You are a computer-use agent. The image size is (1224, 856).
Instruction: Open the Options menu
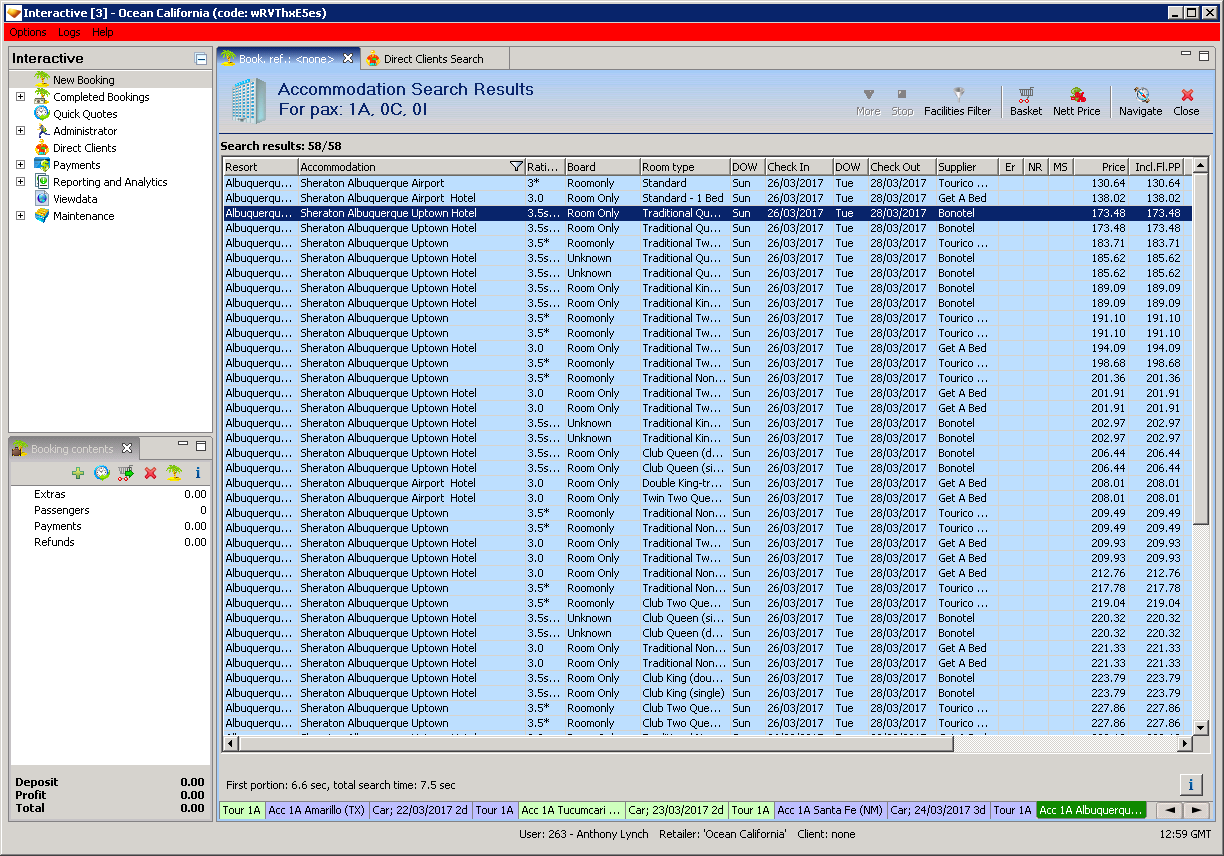[28, 32]
